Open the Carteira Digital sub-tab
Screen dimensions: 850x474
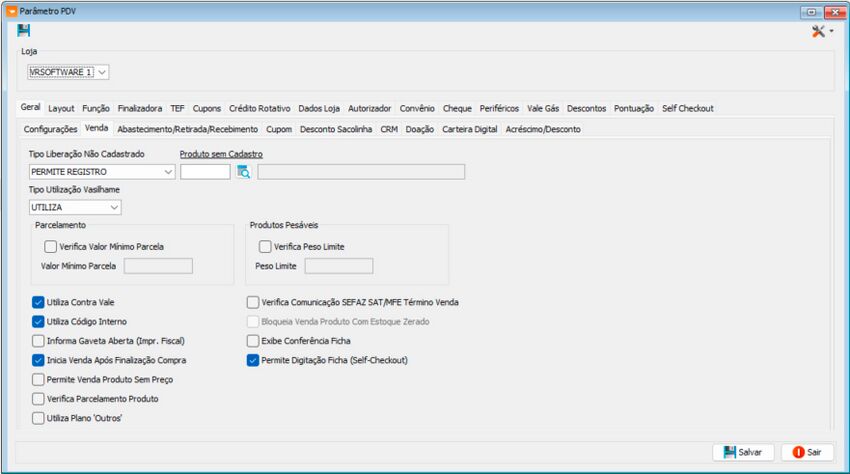[x=469, y=129]
